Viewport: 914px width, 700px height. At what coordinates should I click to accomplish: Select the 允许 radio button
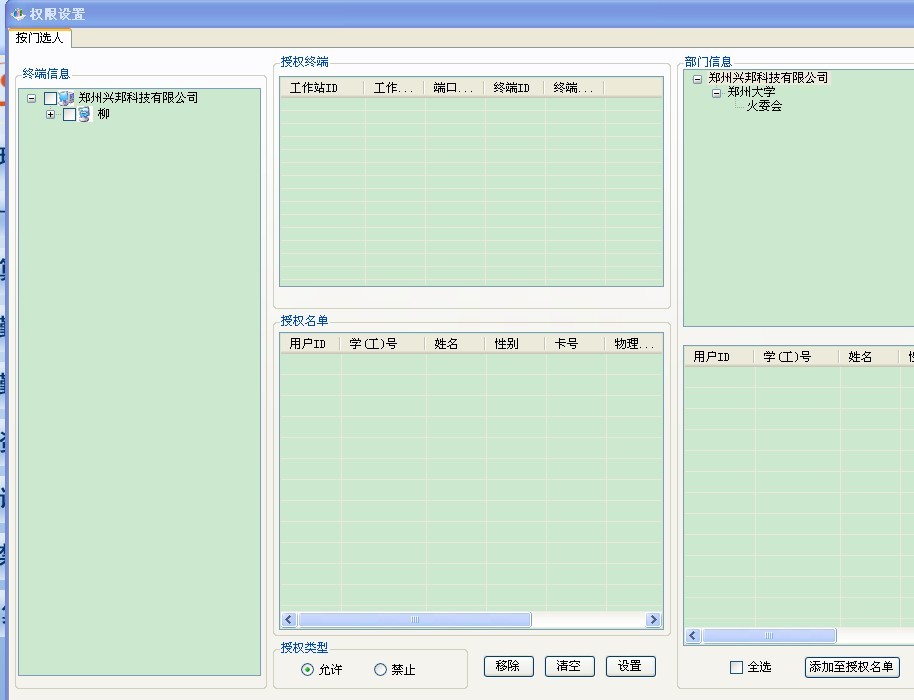[307, 670]
